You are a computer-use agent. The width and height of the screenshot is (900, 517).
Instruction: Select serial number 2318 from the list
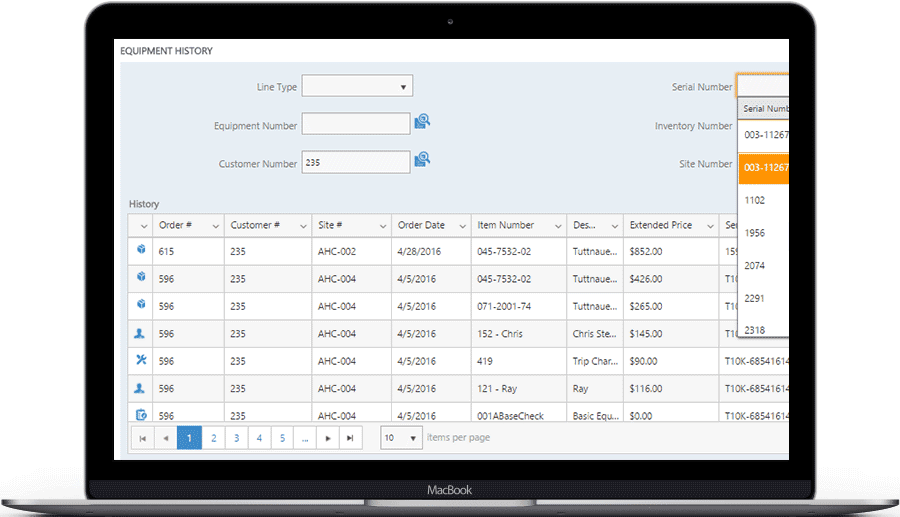tap(763, 328)
